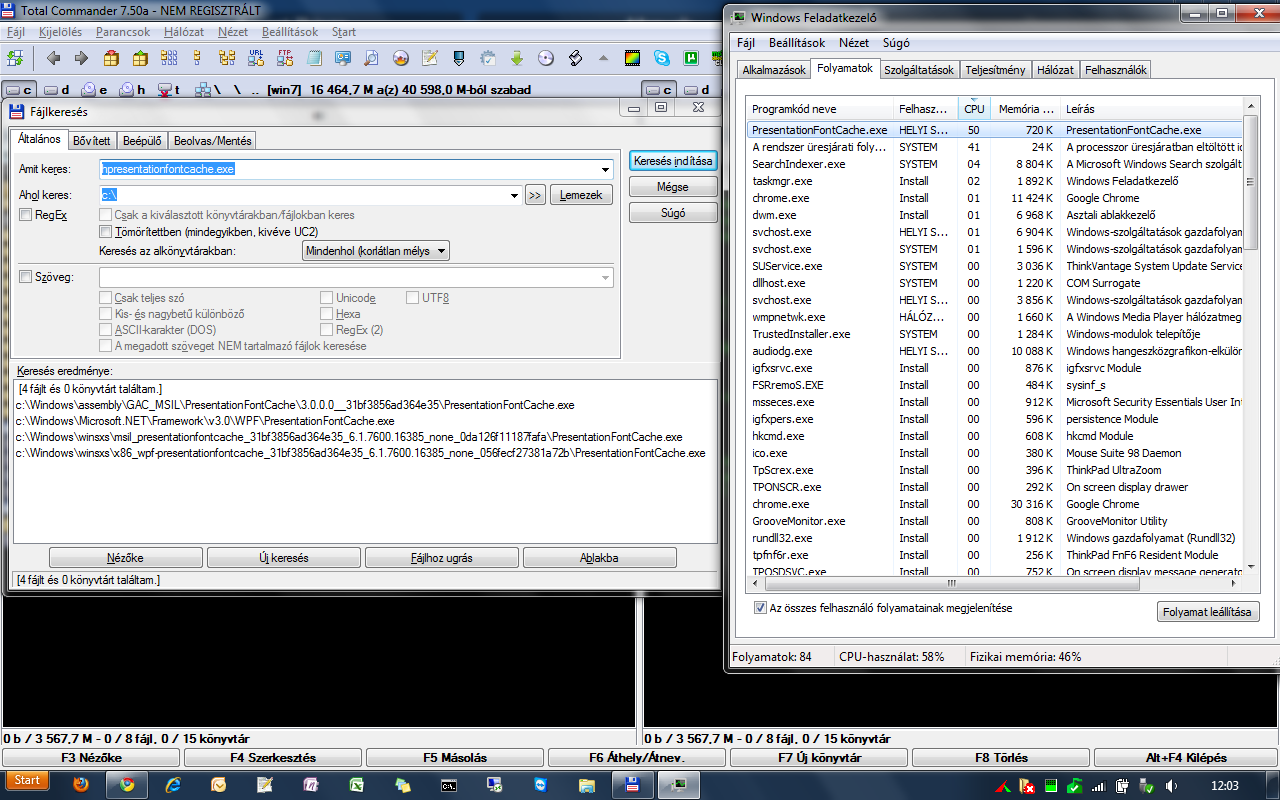Open the Ahol keres dropdown arrow
Image resolution: width=1280 pixels, height=800 pixels.
point(514,195)
